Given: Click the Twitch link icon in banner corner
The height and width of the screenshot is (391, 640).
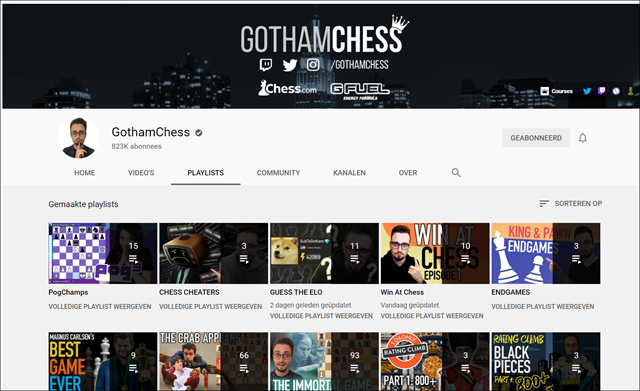Looking at the screenshot, I should [x=601, y=91].
